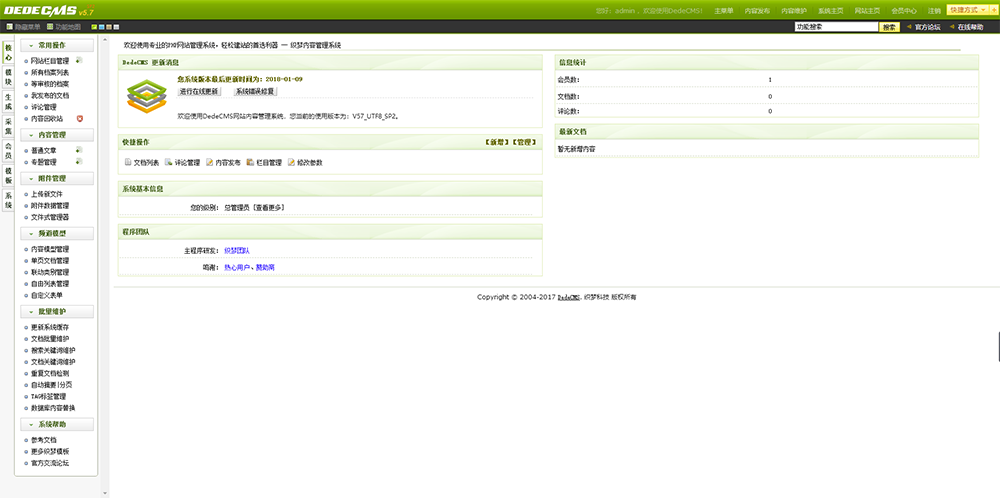Open the 赞助商 sponsor link
The image size is (1000, 498).
(265, 267)
